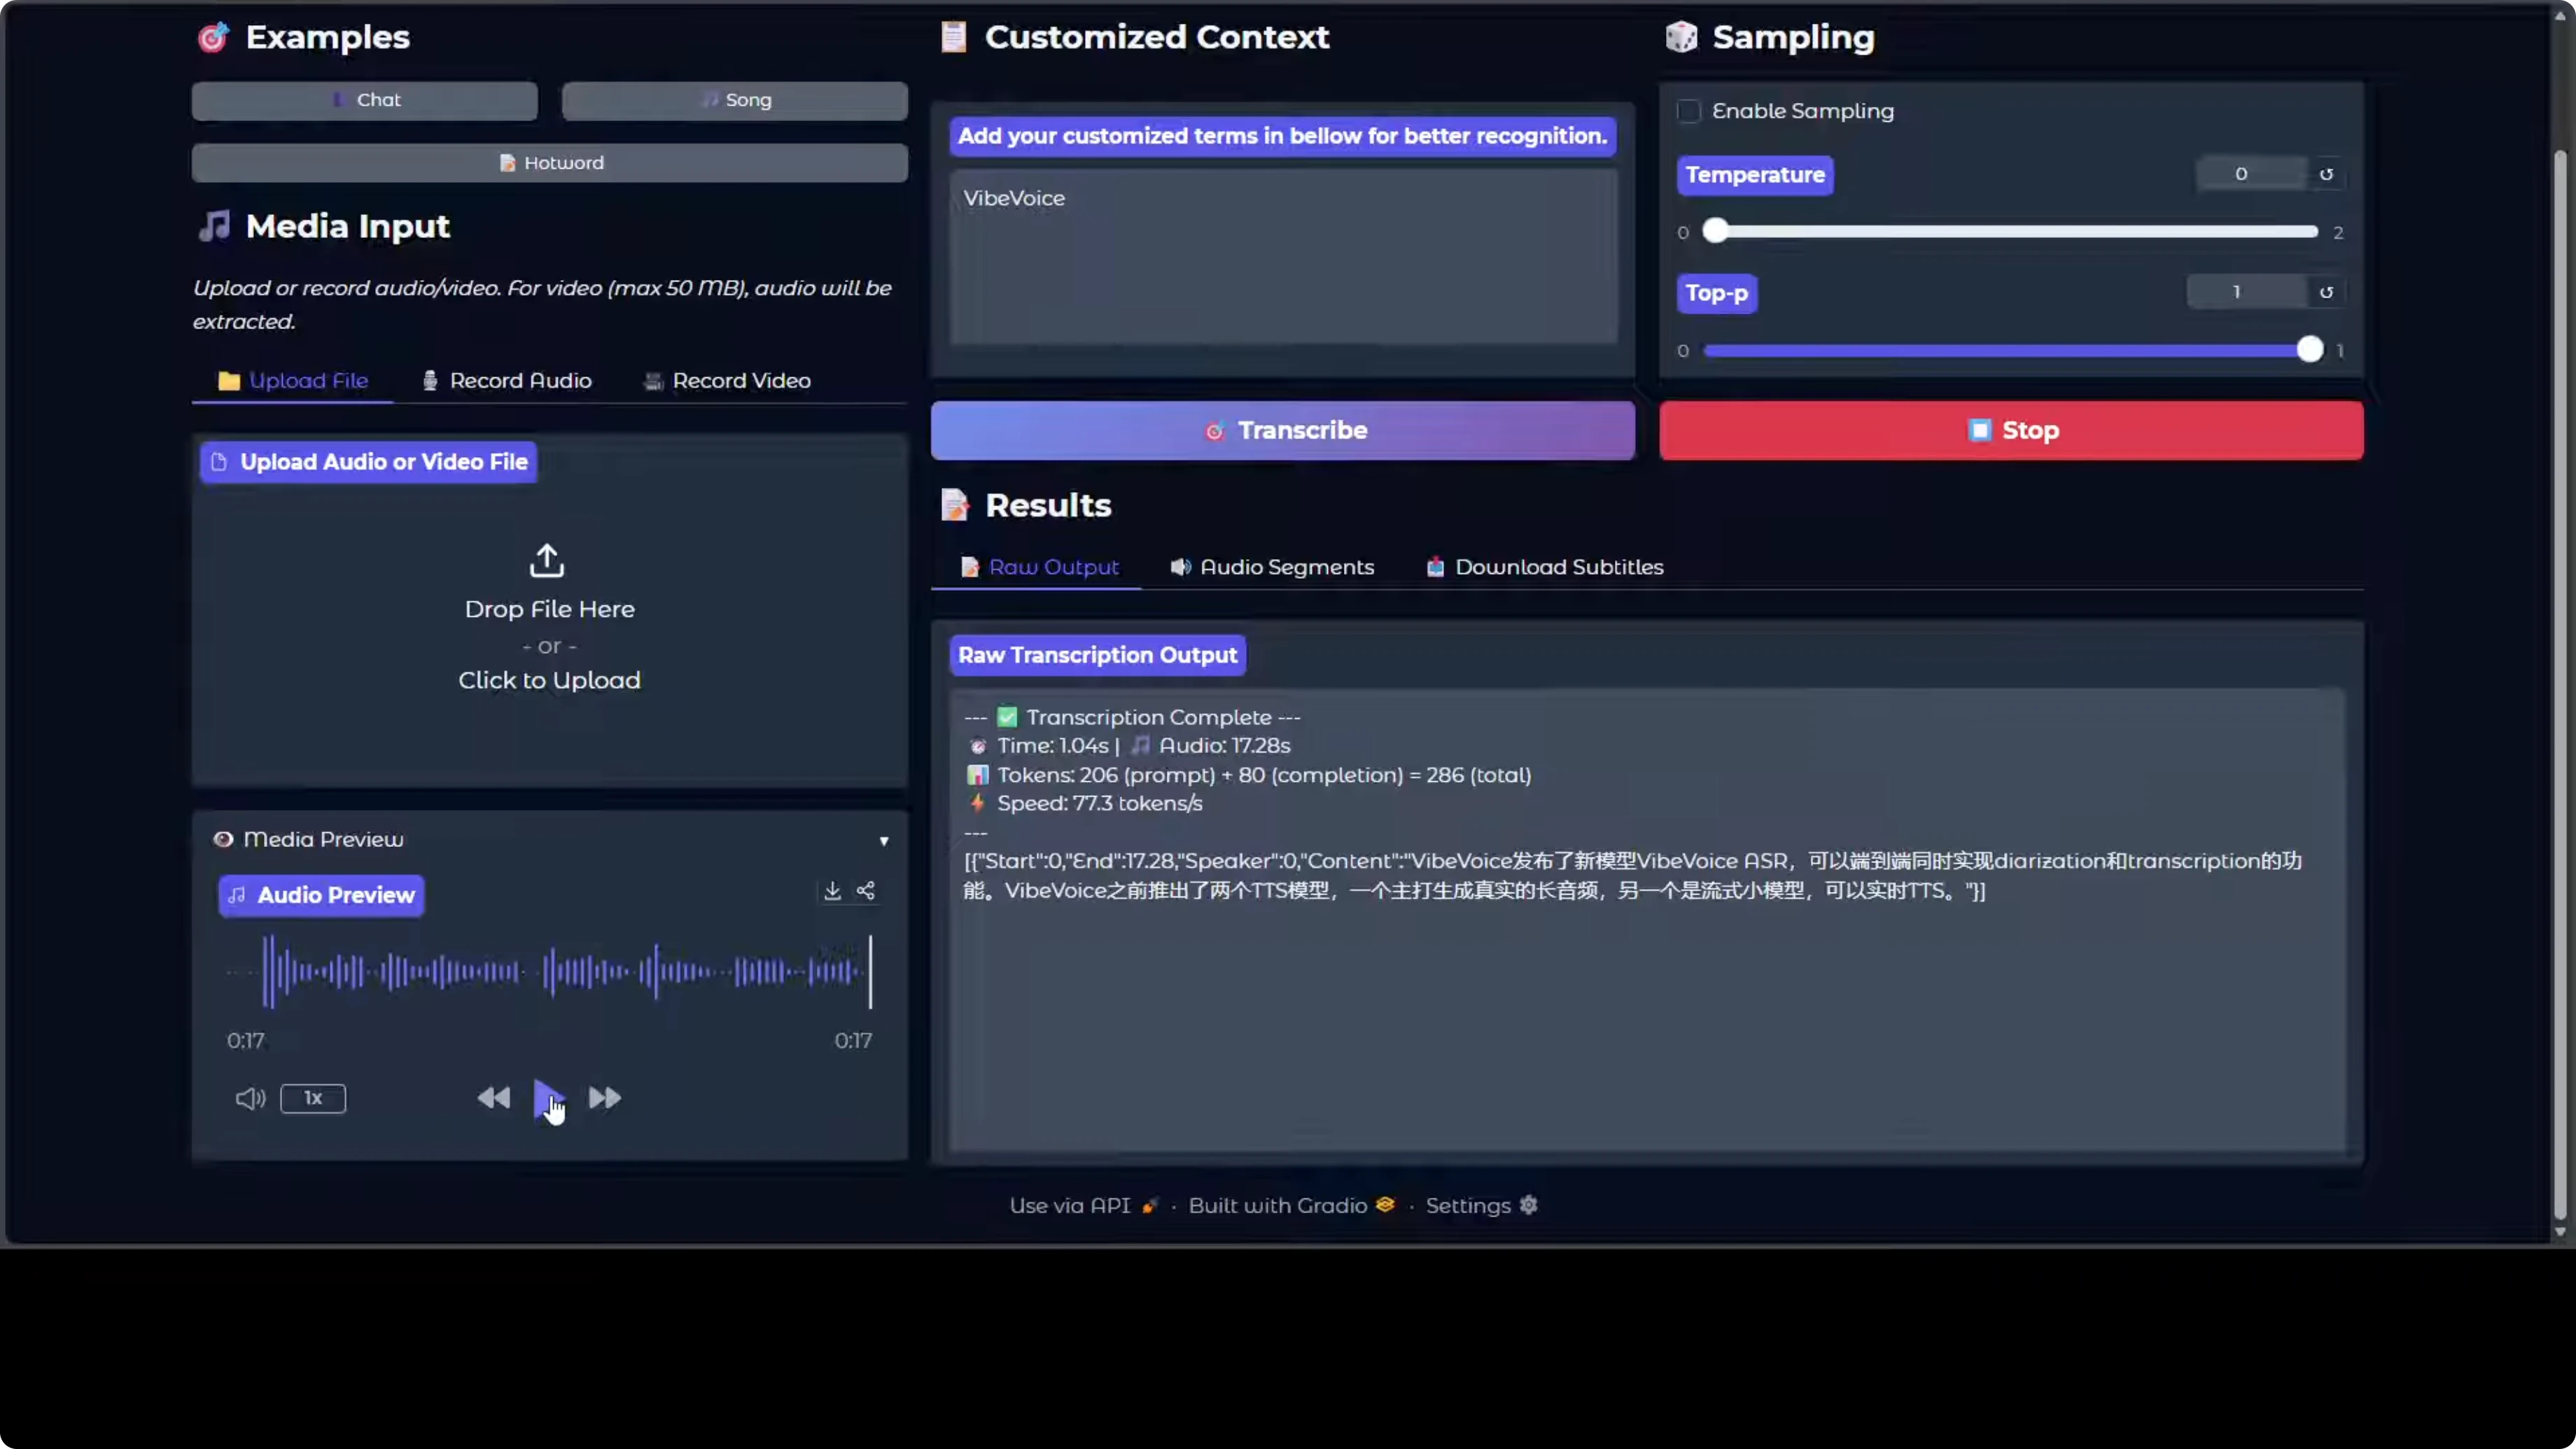The image size is (2576, 1449).
Task: Click the fast-forward icon in audio player
Action: tap(605, 1097)
